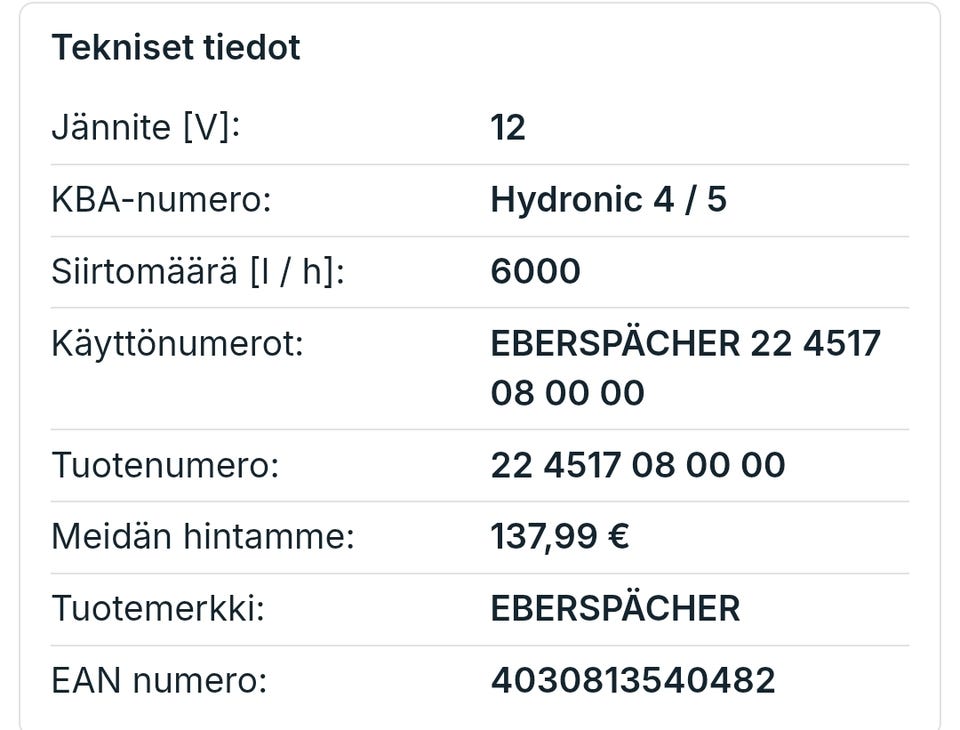This screenshot has height=730, width=960.
Task: Click the Tekniset tiedot heading
Action: pyautogui.click(x=176, y=48)
